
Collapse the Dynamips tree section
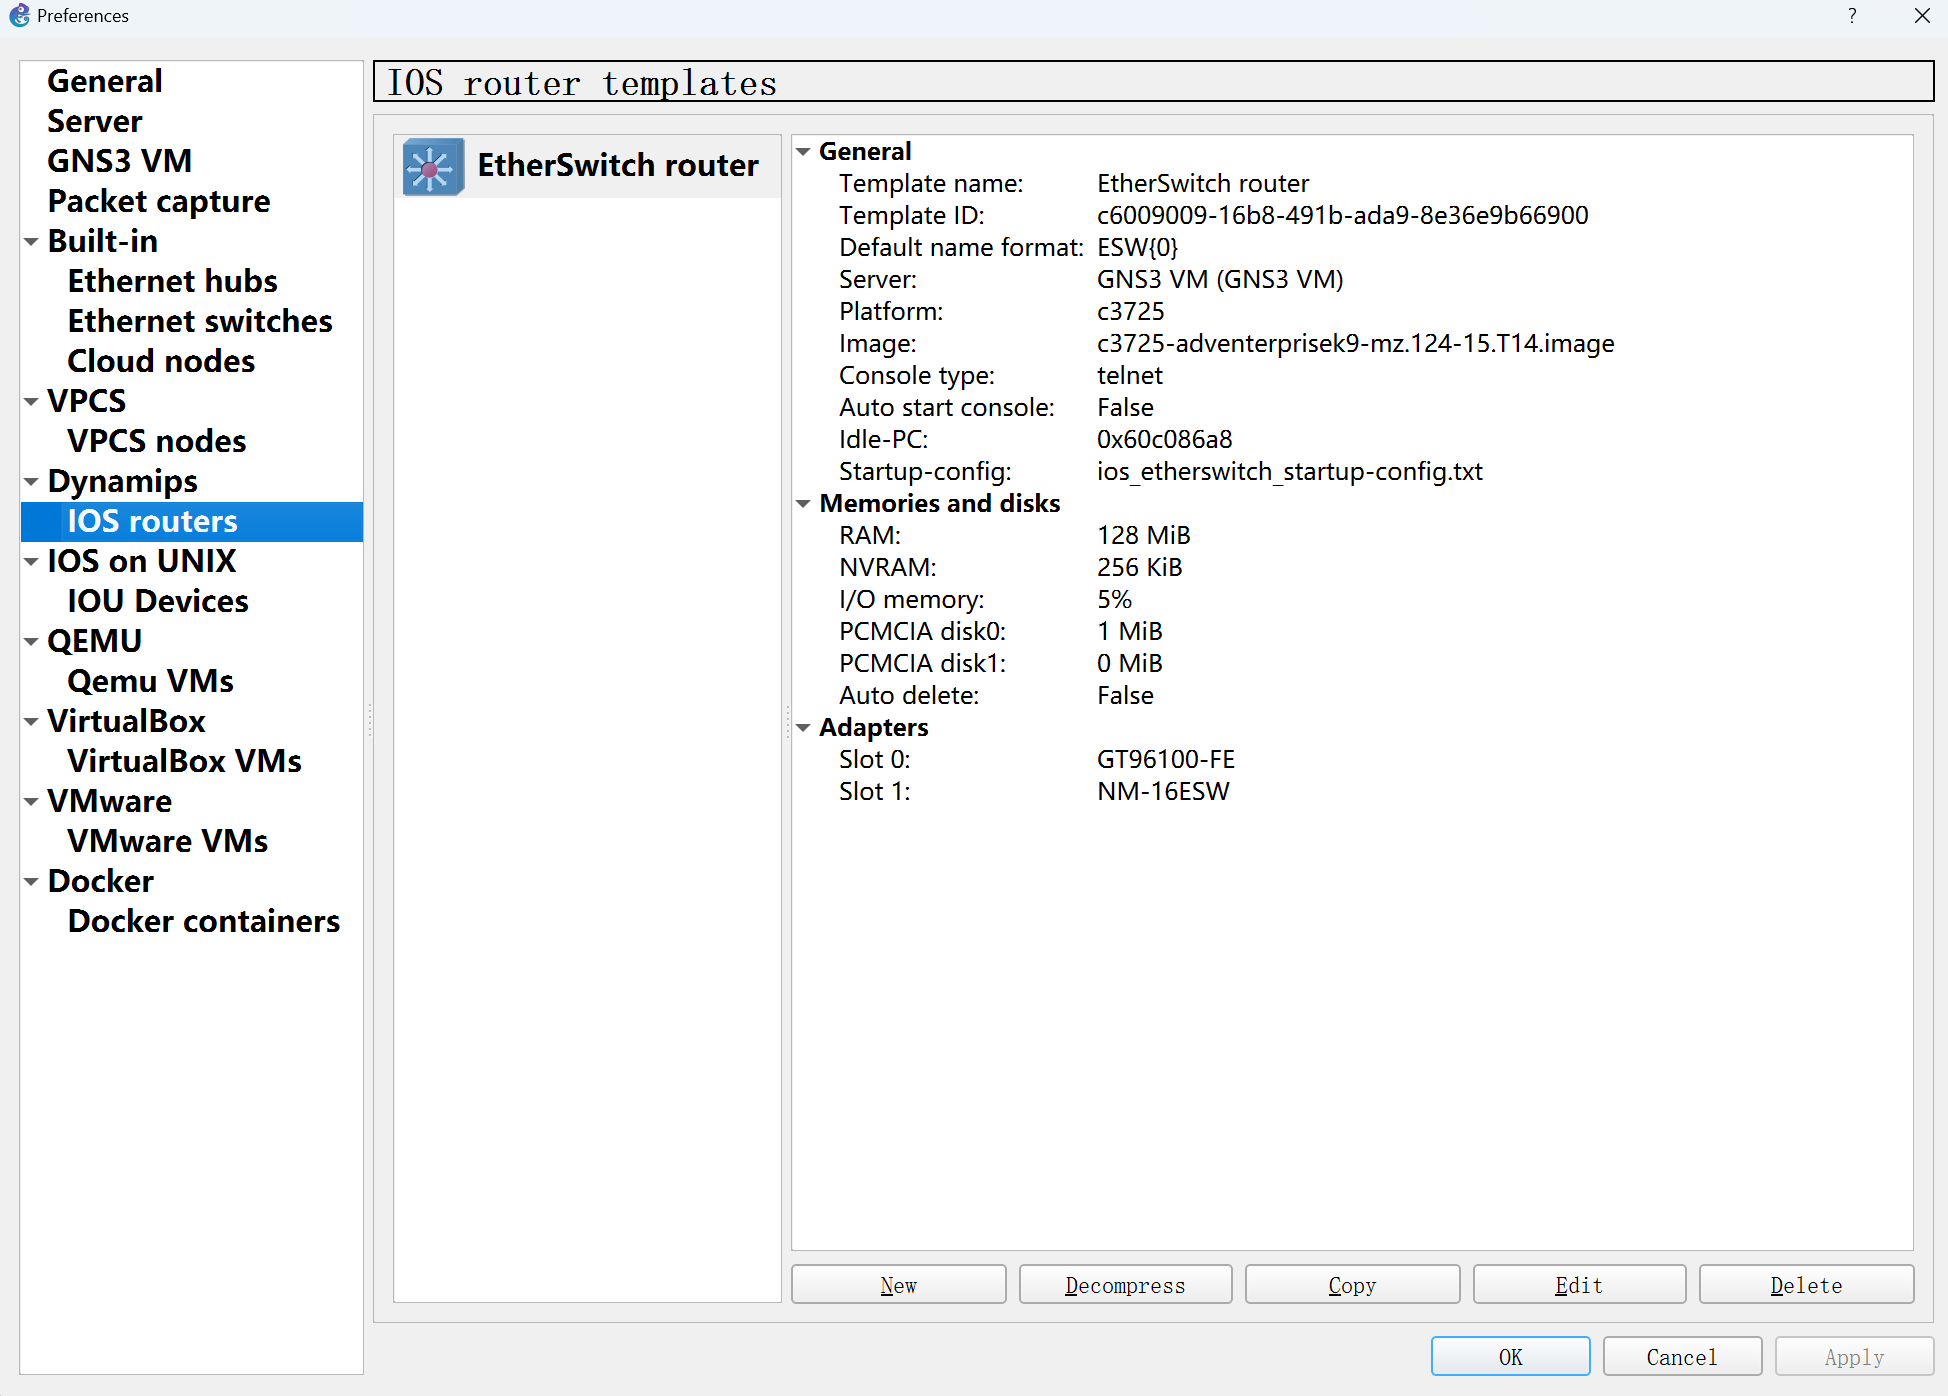click(x=32, y=482)
